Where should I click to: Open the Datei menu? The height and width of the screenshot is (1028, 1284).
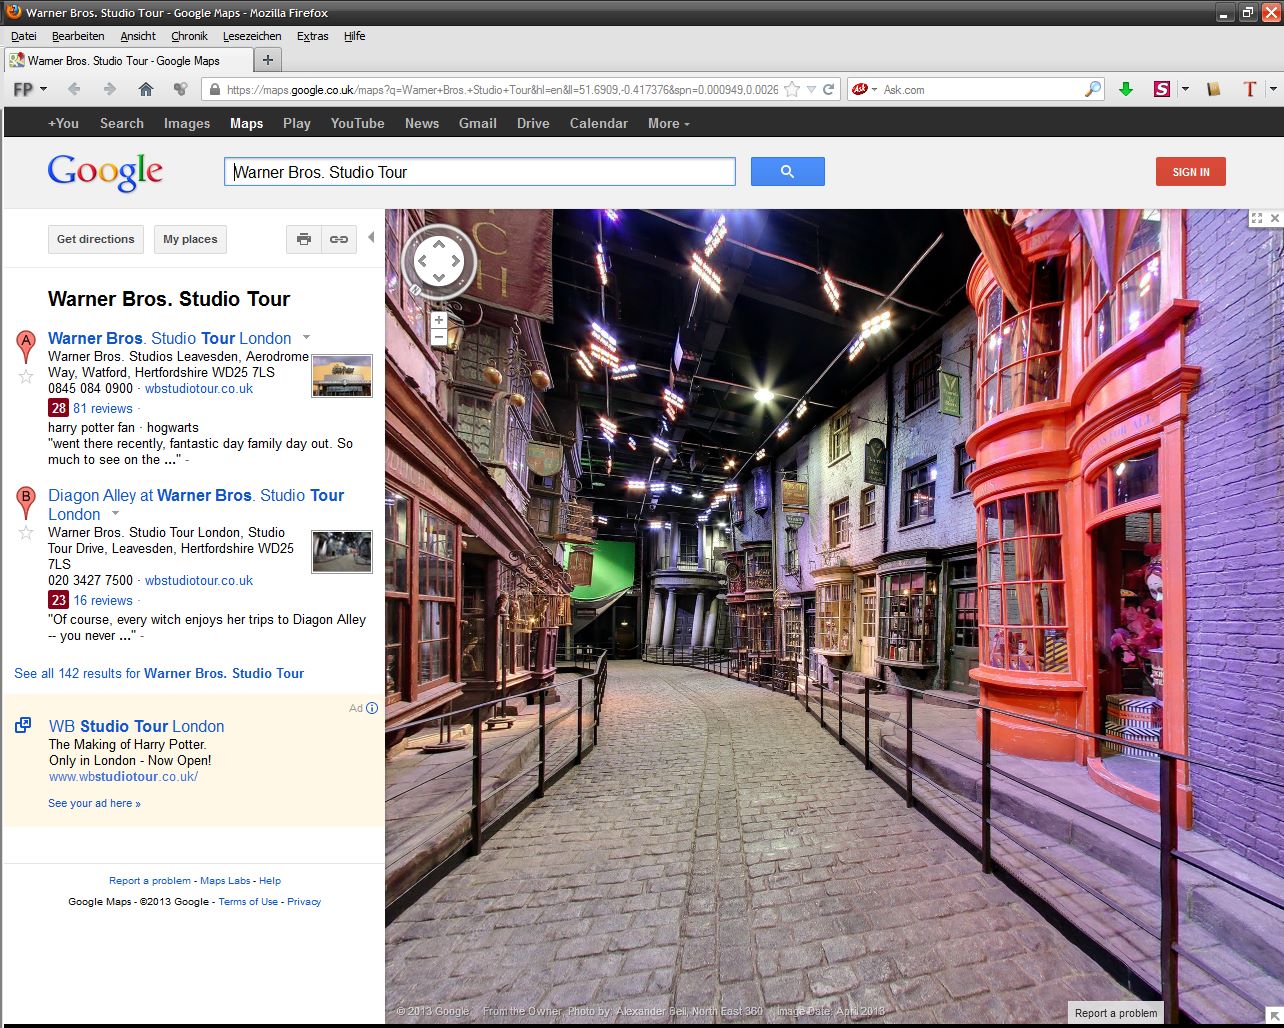(23, 36)
